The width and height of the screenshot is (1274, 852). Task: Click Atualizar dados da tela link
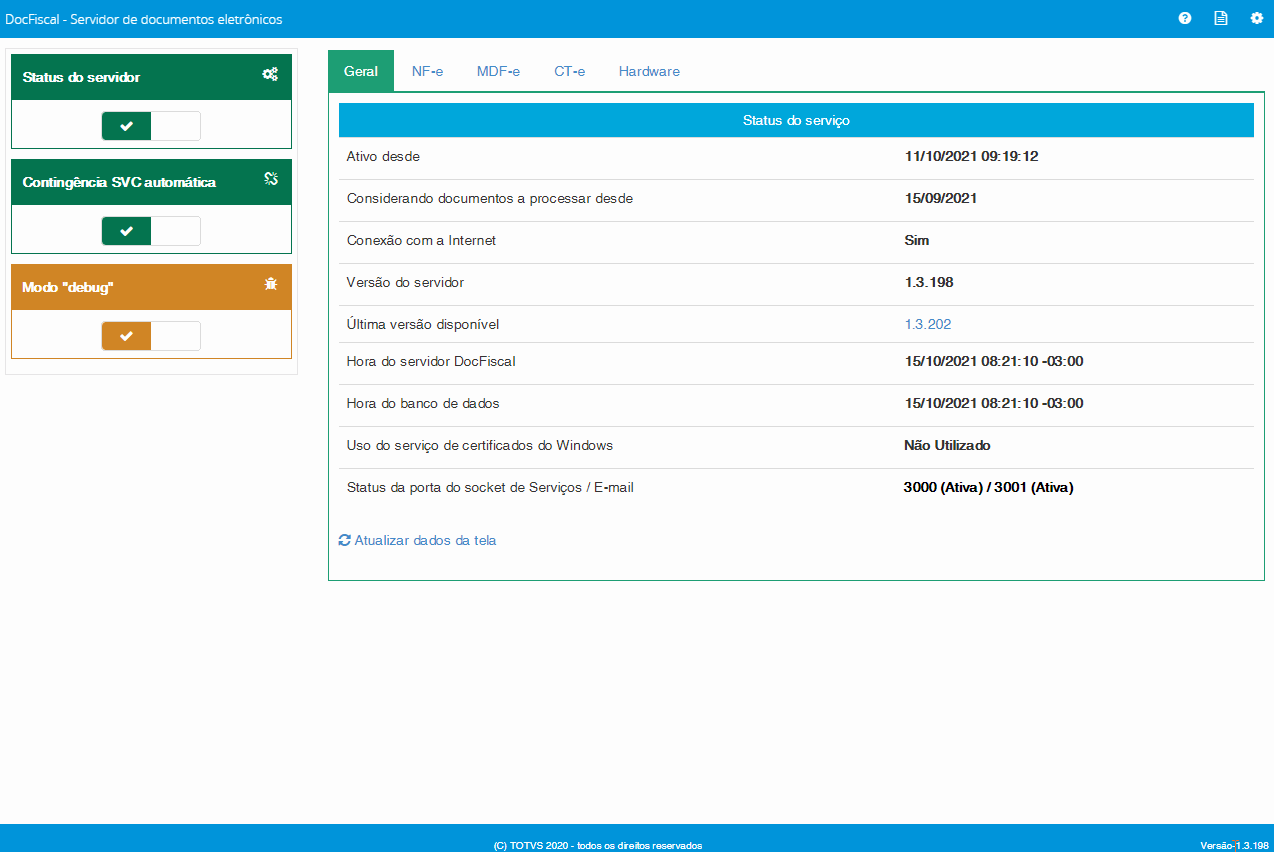417,540
